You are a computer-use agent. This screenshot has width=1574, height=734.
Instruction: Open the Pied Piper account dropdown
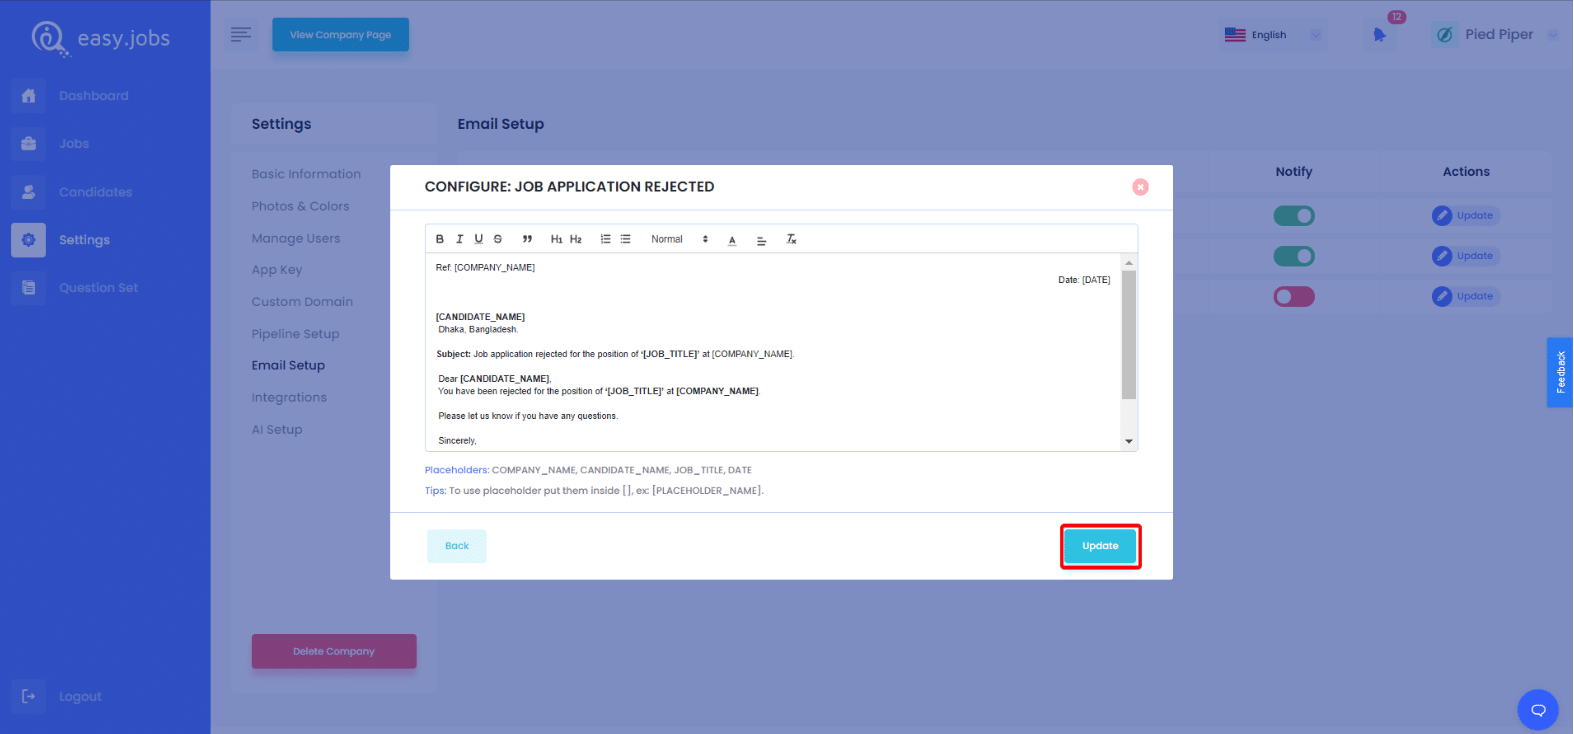(x=1496, y=34)
